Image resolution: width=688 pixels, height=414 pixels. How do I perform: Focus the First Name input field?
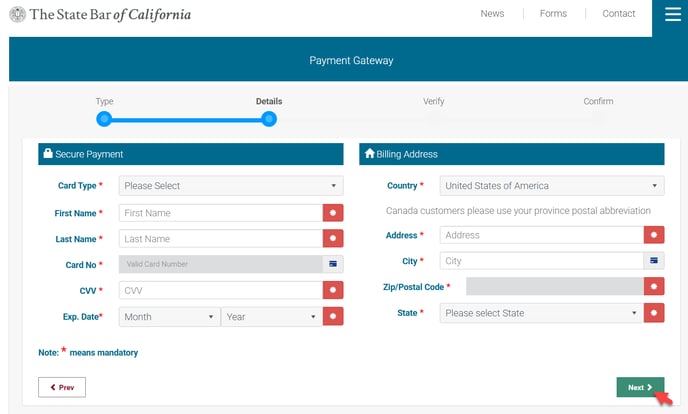(220, 213)
